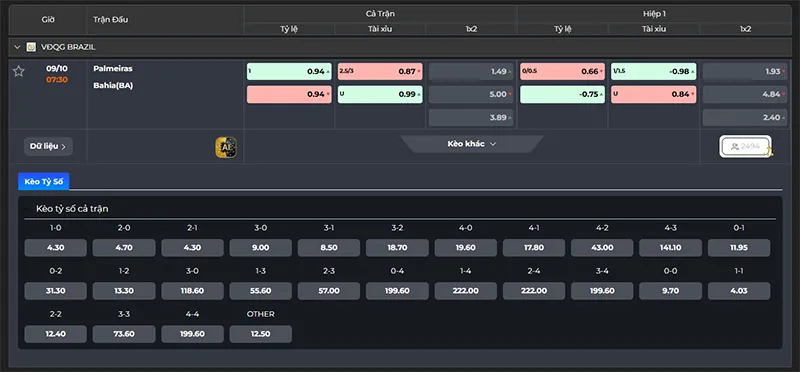Choose correct score 2-4 at 222.00

[x=534, y=291]
